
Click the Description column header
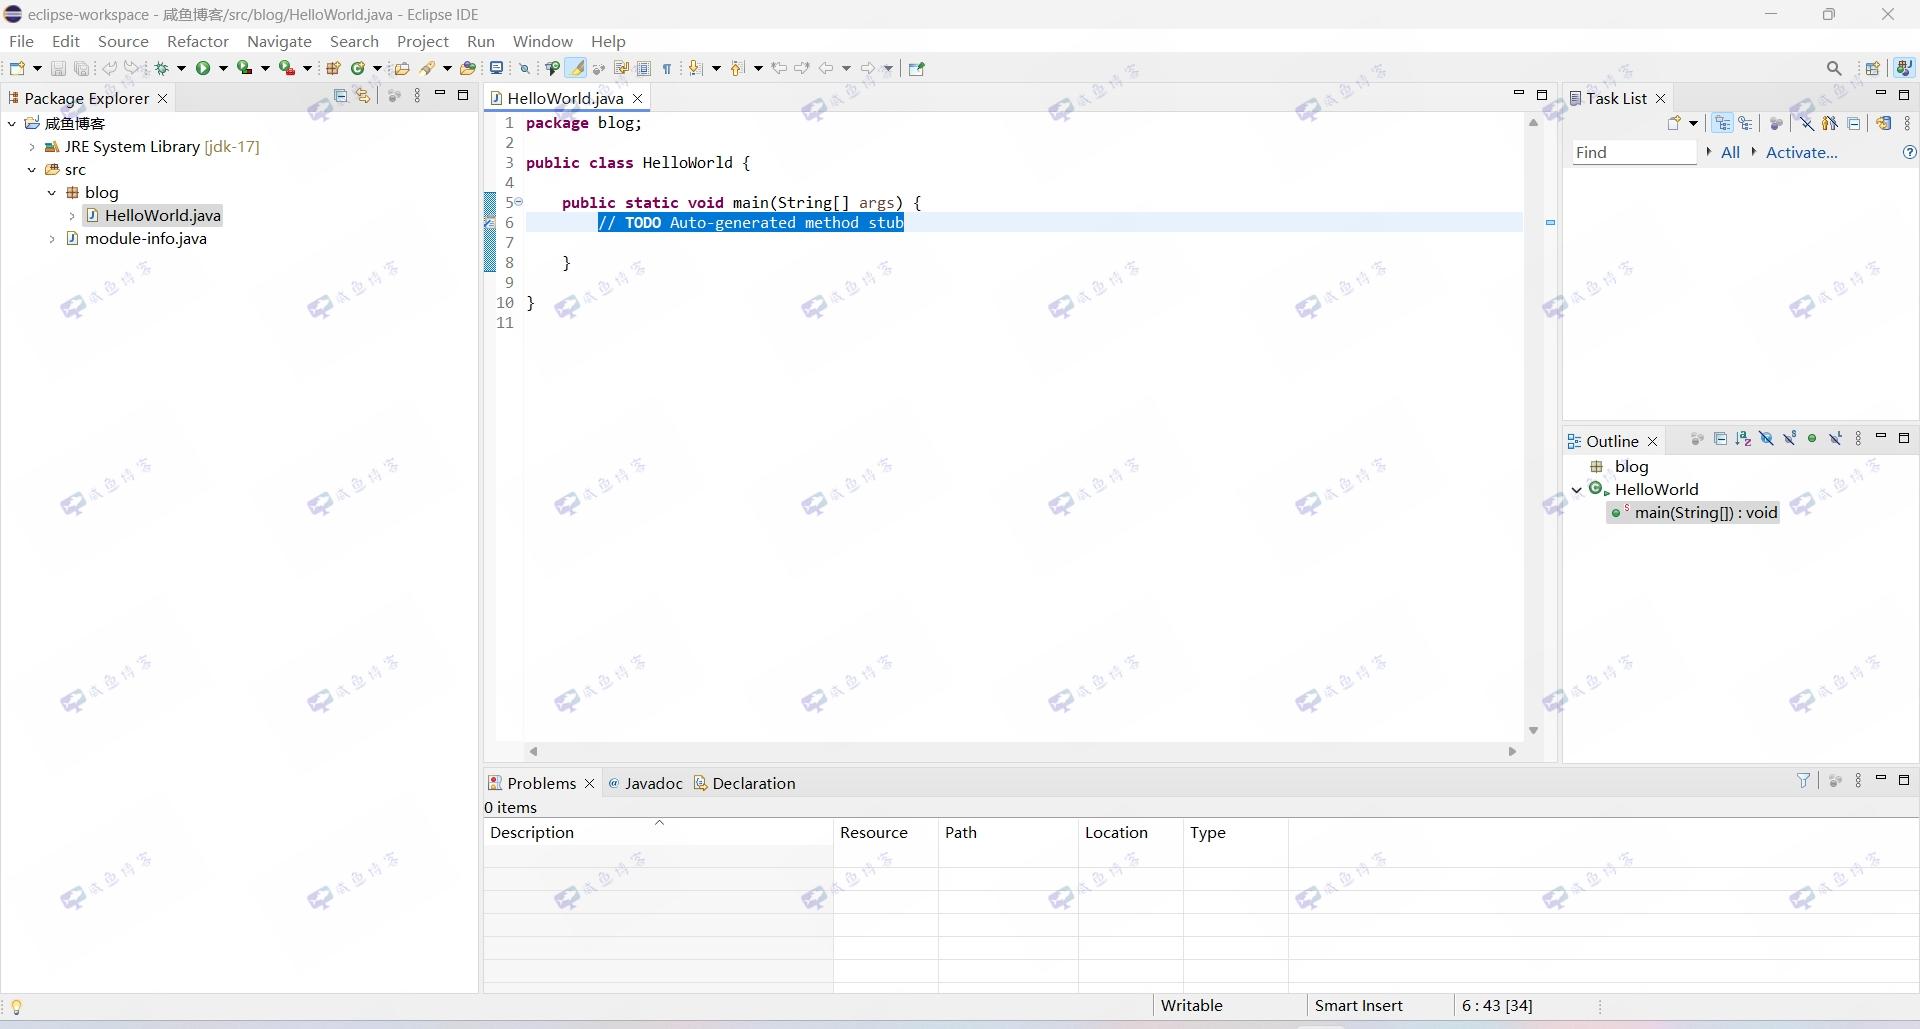click(x=658, y=832)
